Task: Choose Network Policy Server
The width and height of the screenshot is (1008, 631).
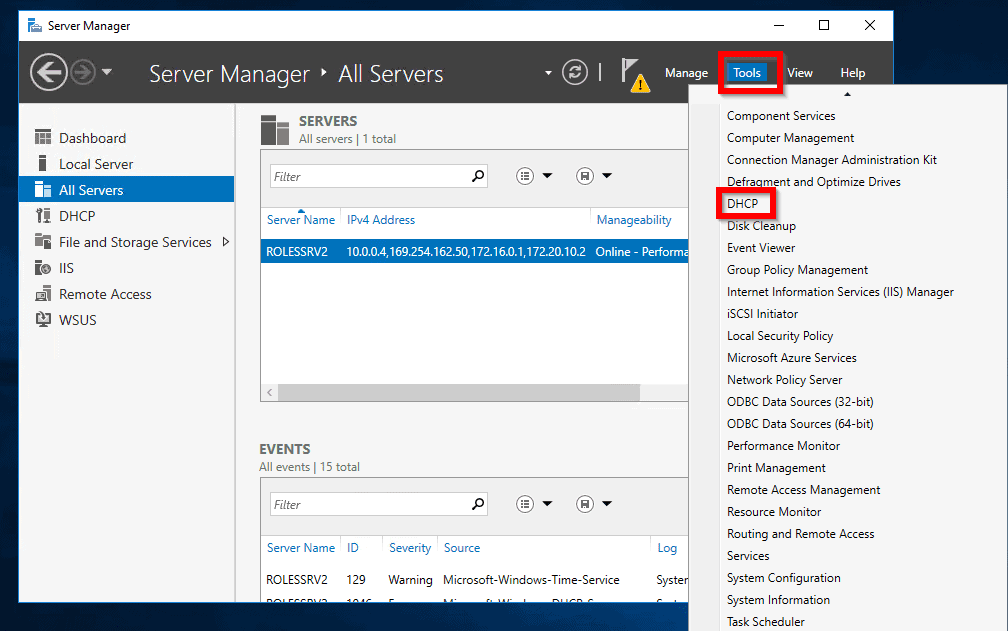Action: (x=784, y=380)
